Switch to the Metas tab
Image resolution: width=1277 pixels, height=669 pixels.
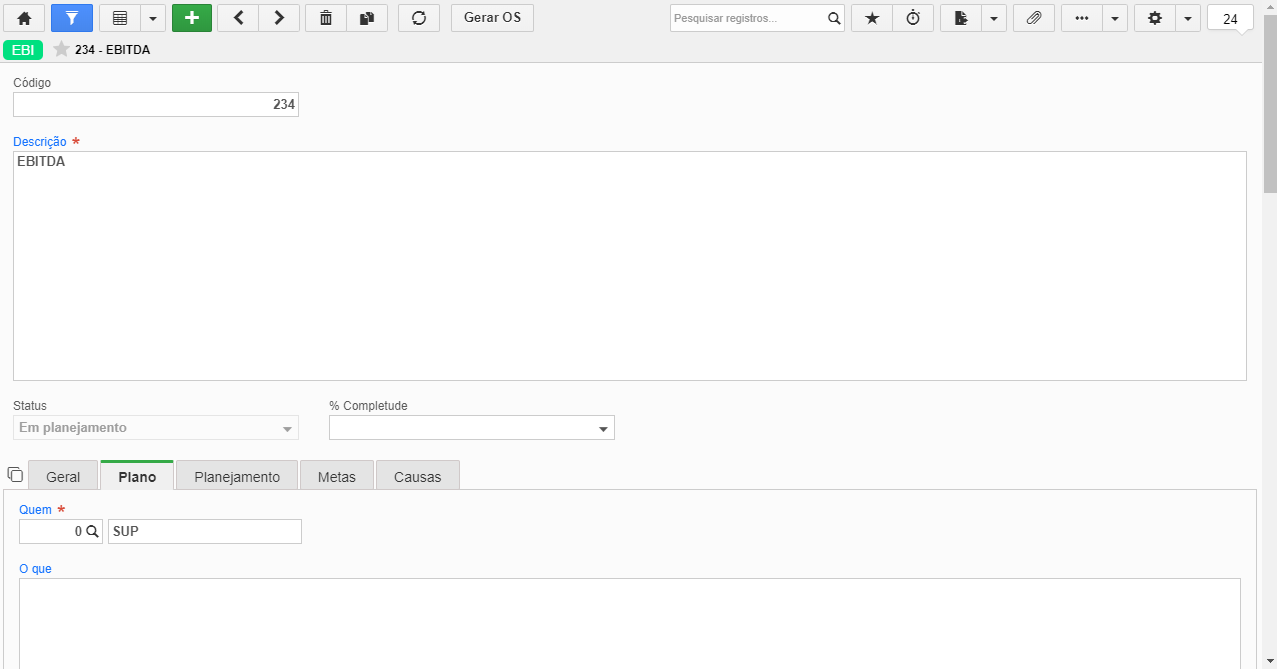point(337,476)
